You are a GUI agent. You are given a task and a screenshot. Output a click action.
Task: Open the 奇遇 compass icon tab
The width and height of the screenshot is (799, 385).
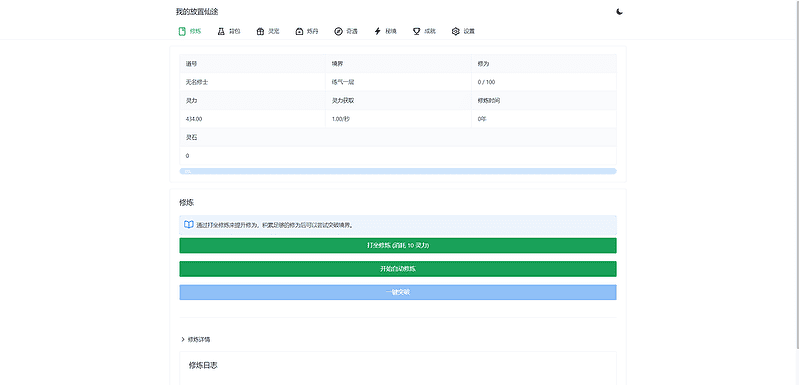click(338, 31)
